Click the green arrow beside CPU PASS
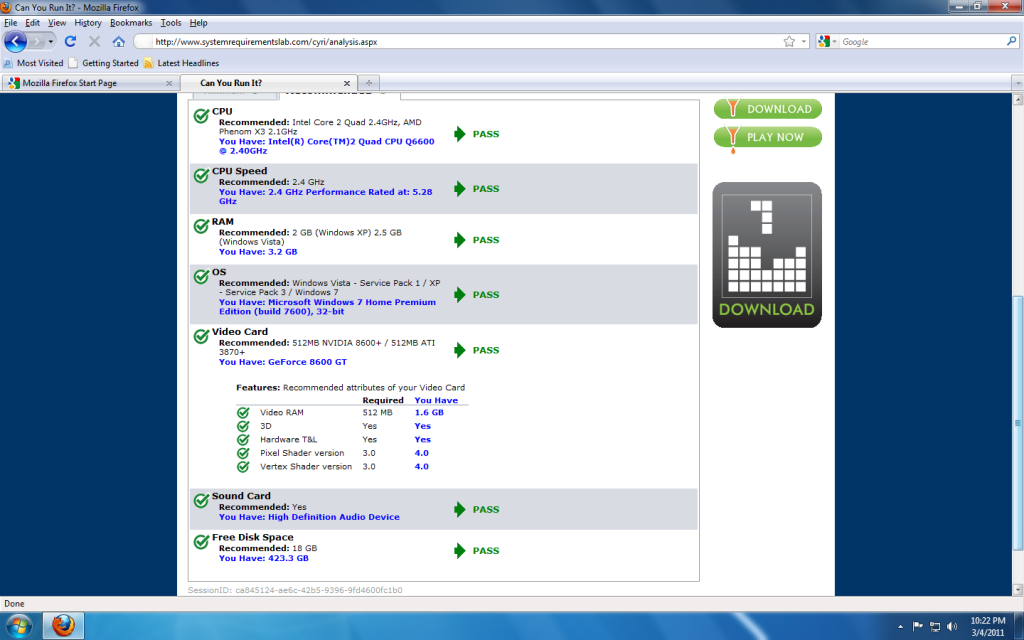 [x=460, y=134]
